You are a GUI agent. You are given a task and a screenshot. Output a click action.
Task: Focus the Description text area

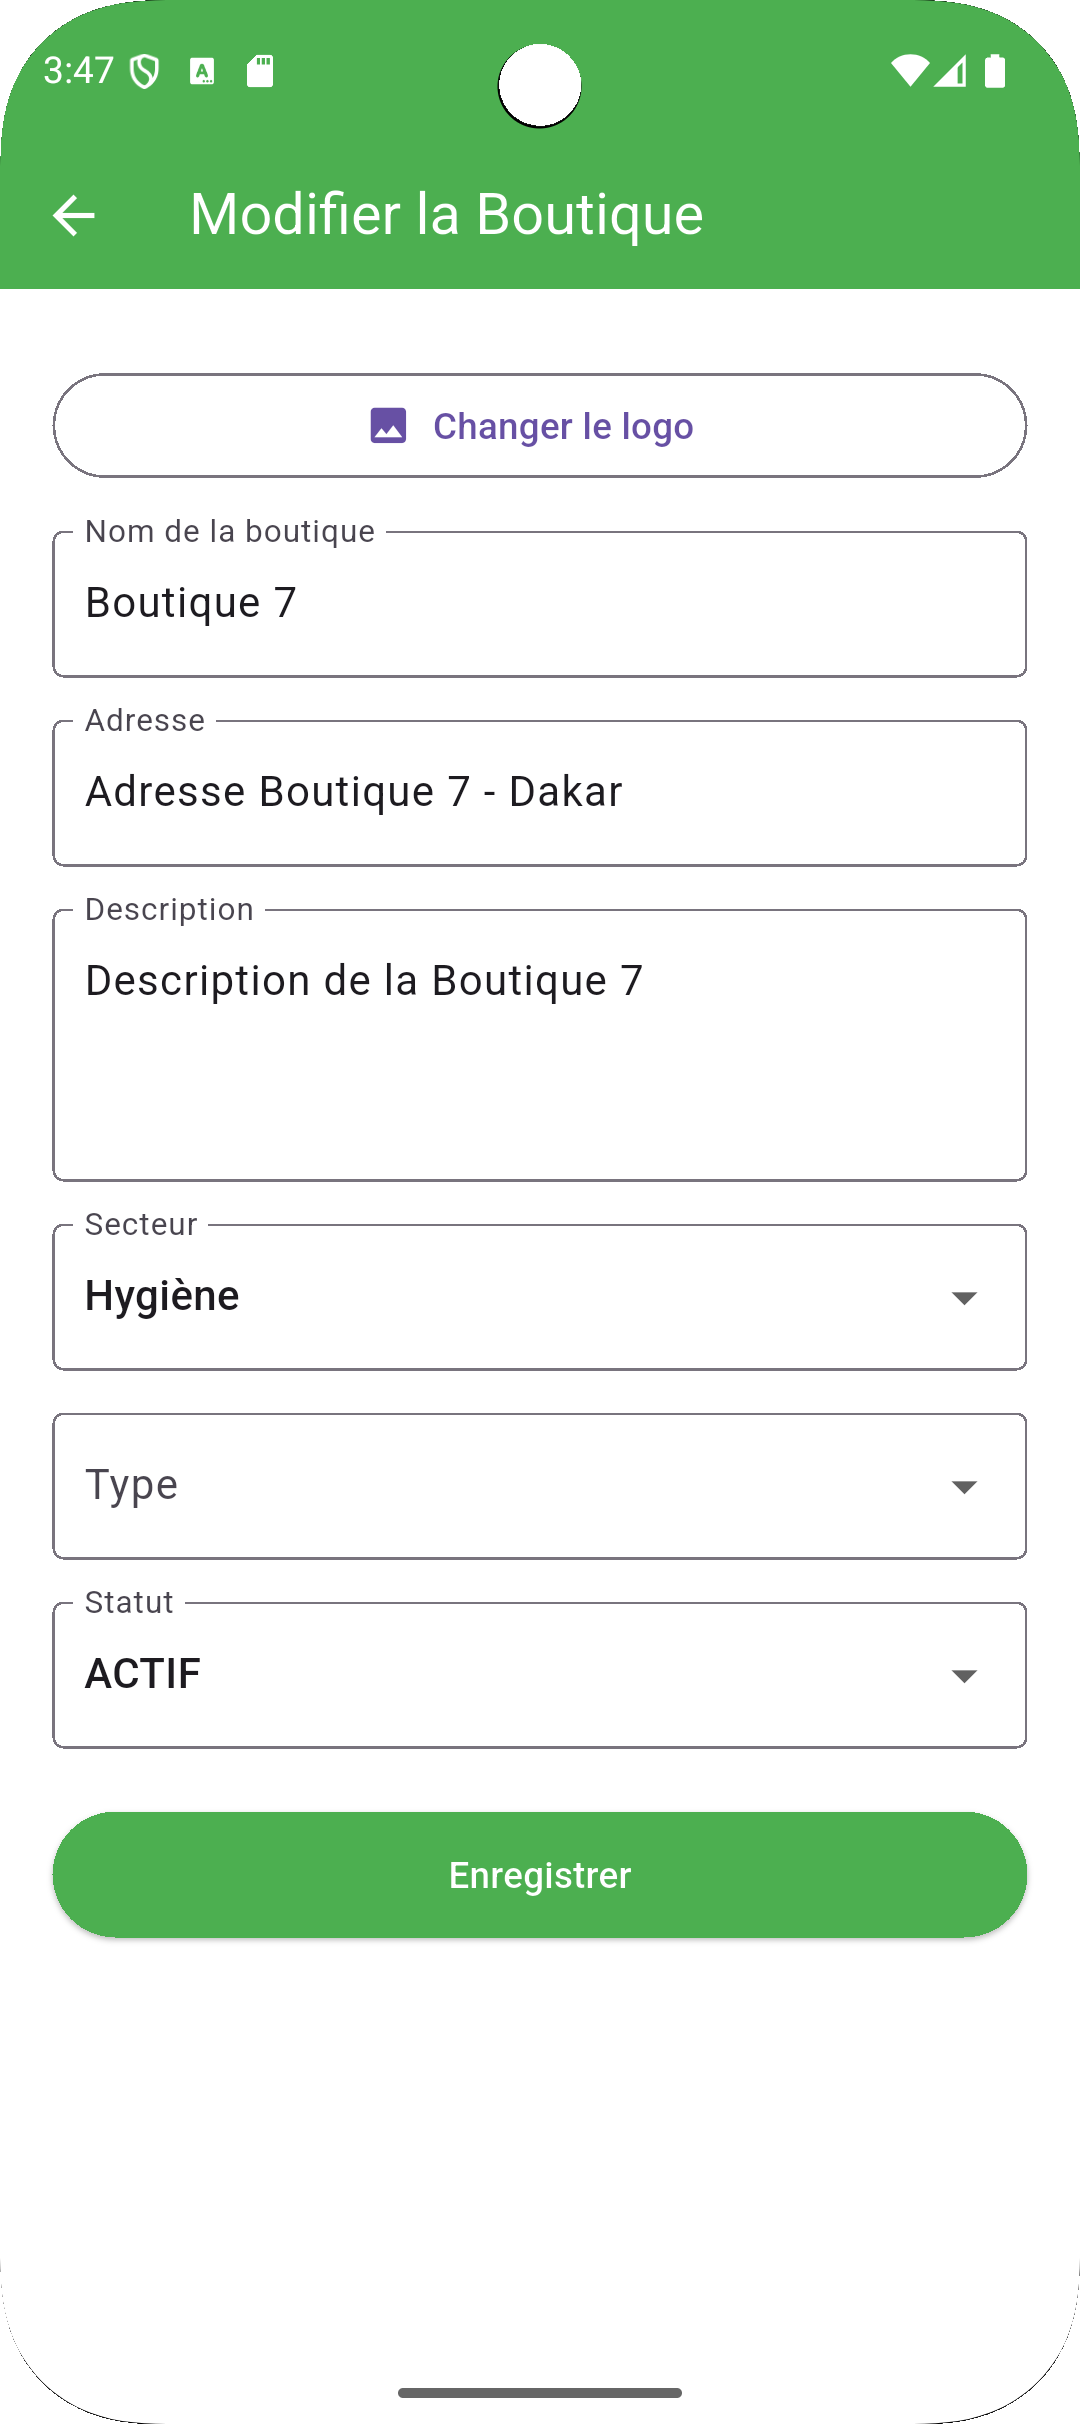point(540,1045)
